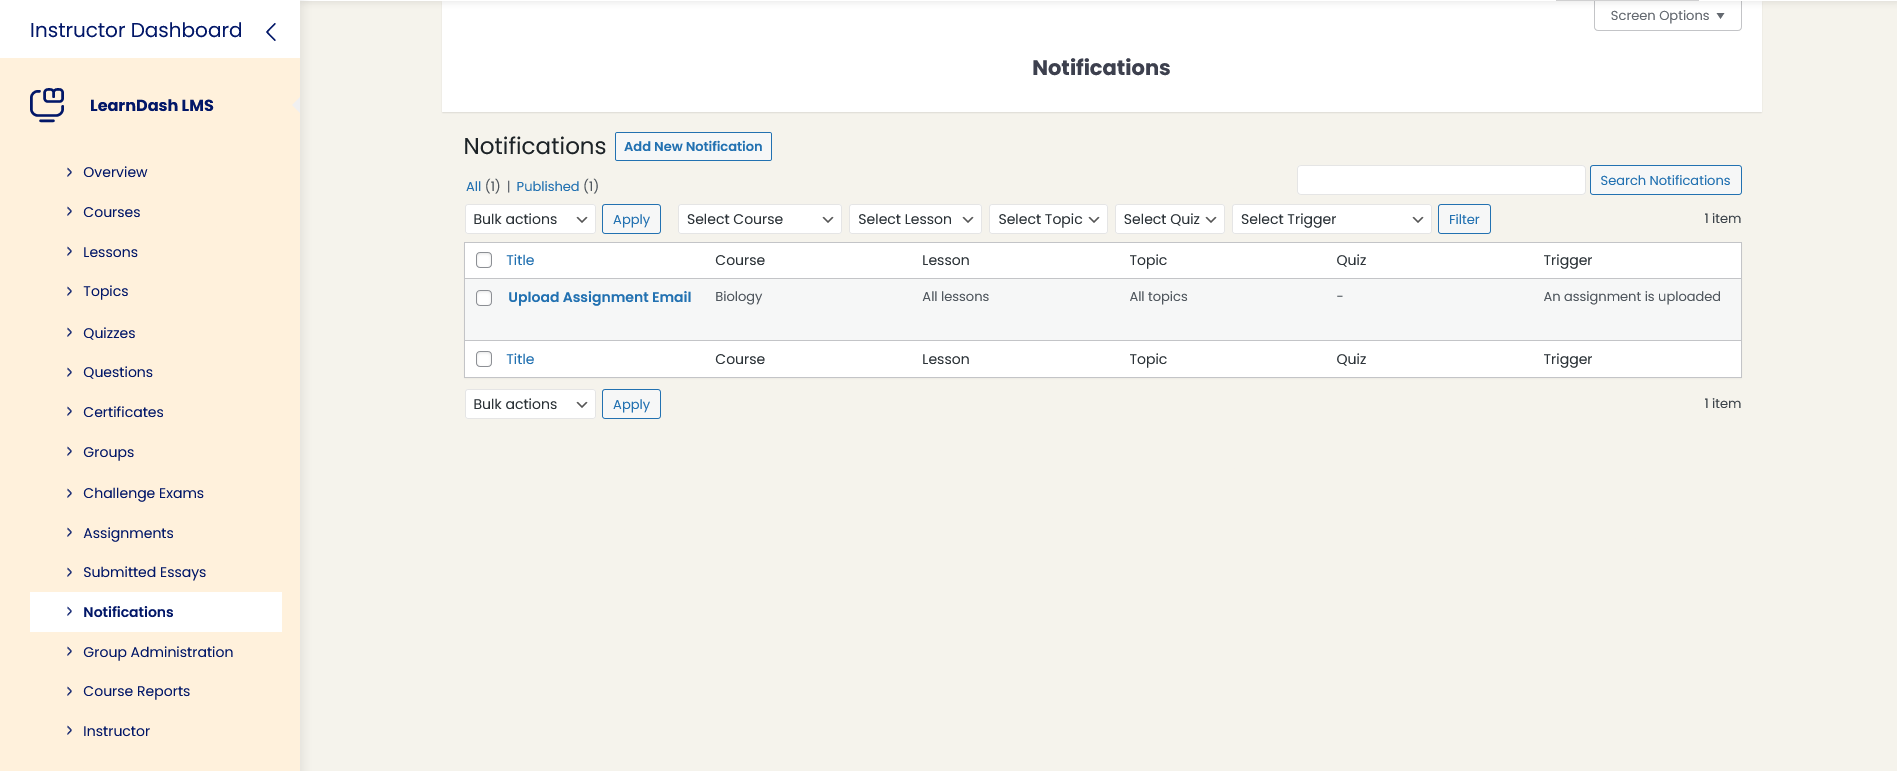Go to Course Reports menu item
This screenshot has width=1897, height=771.
point(136,691)
